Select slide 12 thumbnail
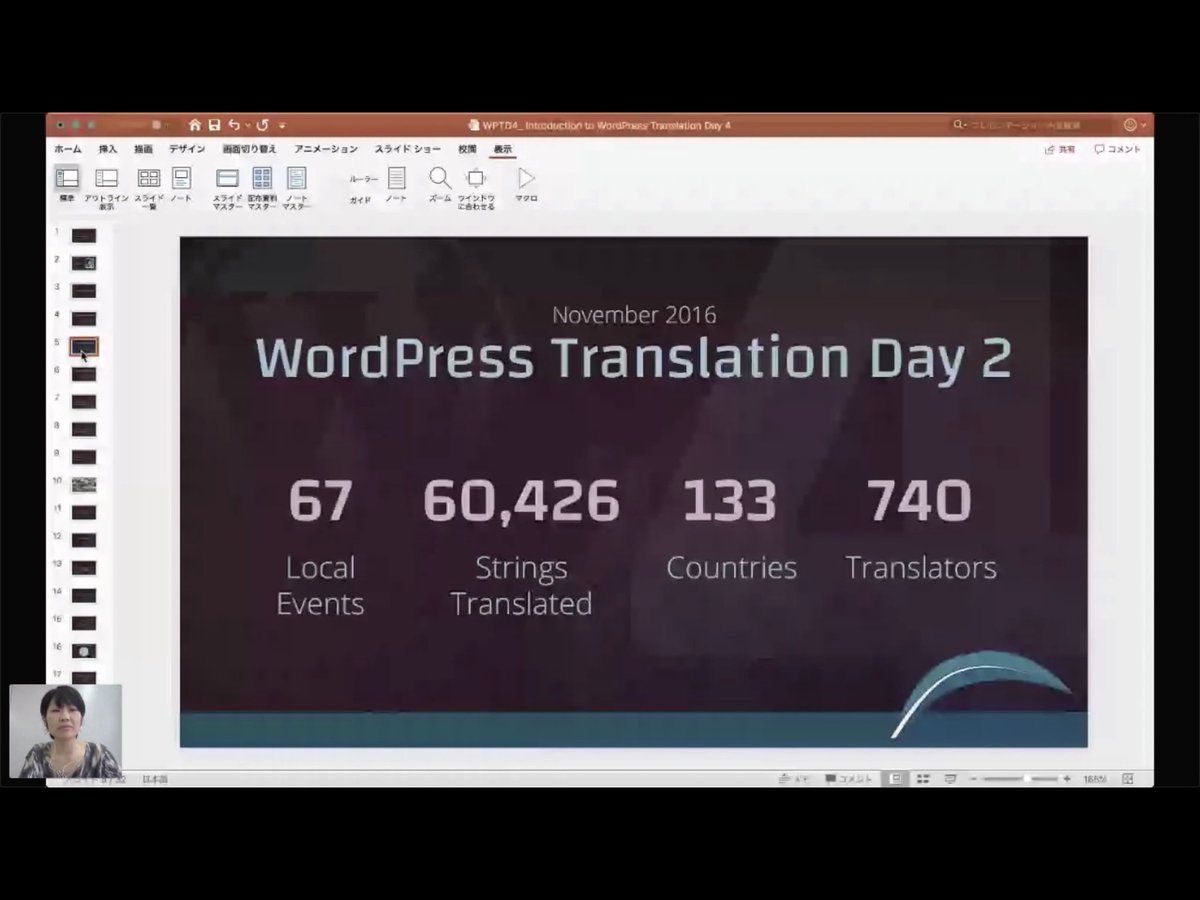This screenshot has height=900, width=1200. coord(84,540)
